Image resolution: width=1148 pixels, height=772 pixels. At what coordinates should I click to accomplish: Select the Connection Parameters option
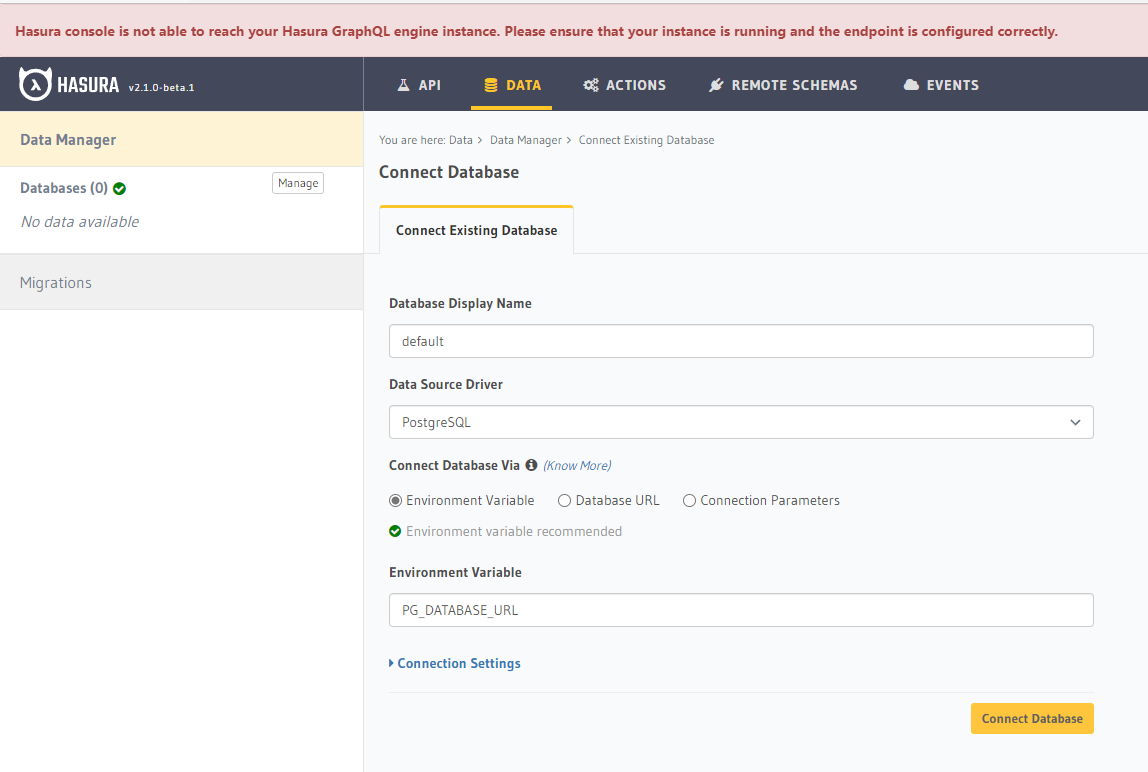coord(689,500)
